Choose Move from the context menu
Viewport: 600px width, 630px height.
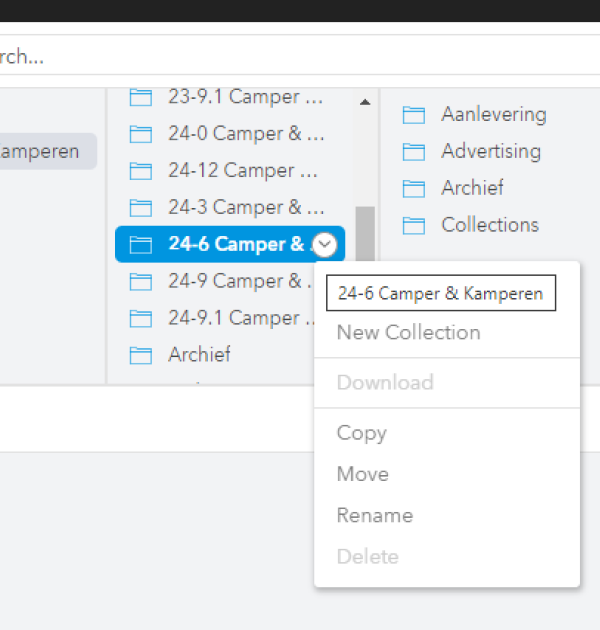click(363, 474)
